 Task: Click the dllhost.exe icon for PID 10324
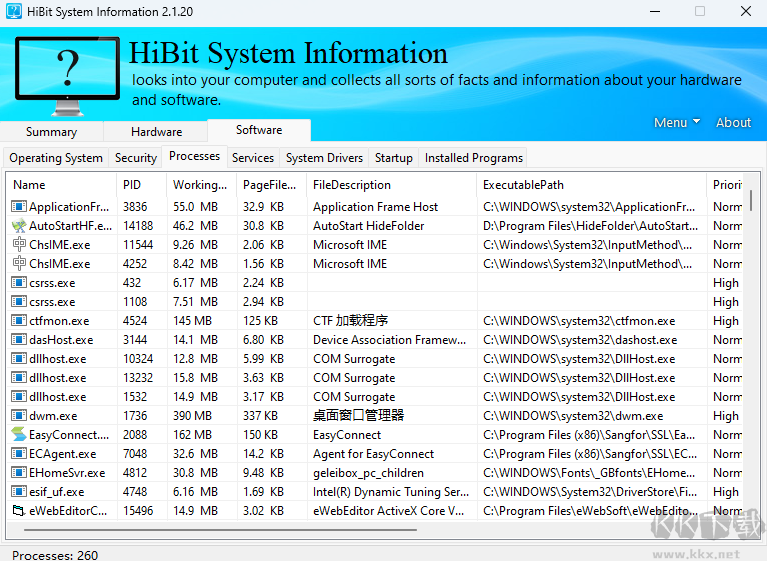tap(19, 359)
